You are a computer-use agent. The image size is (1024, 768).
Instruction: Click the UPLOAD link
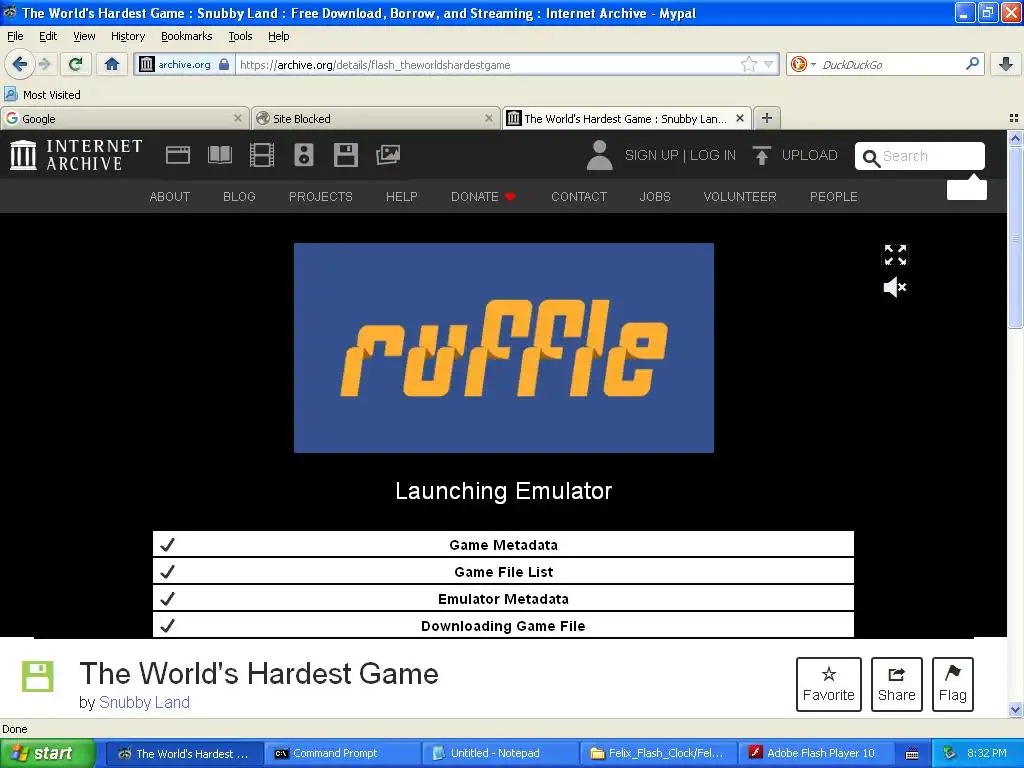809,155
